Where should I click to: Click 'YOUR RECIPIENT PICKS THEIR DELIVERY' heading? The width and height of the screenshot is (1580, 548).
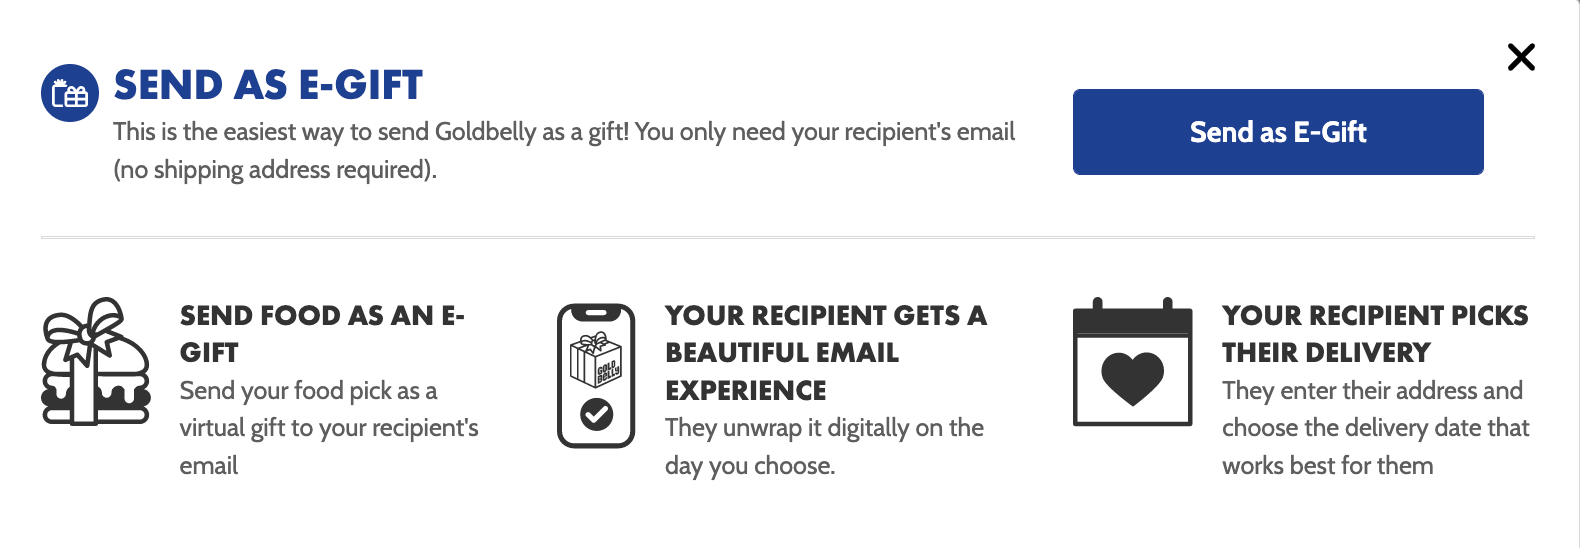1374,333
